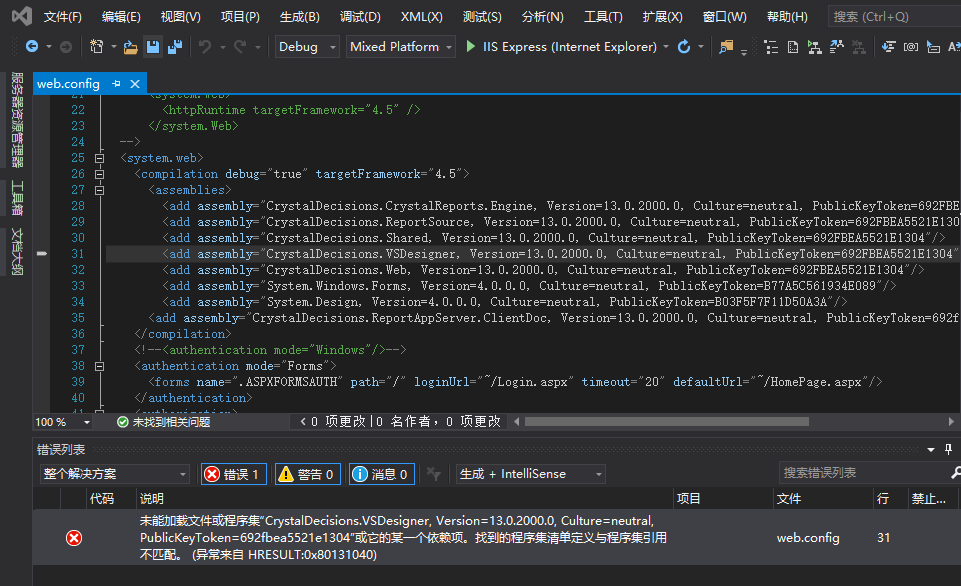Open the 服务器资源管理器 side tab
The image size is (961, 586).
point(18,120)
